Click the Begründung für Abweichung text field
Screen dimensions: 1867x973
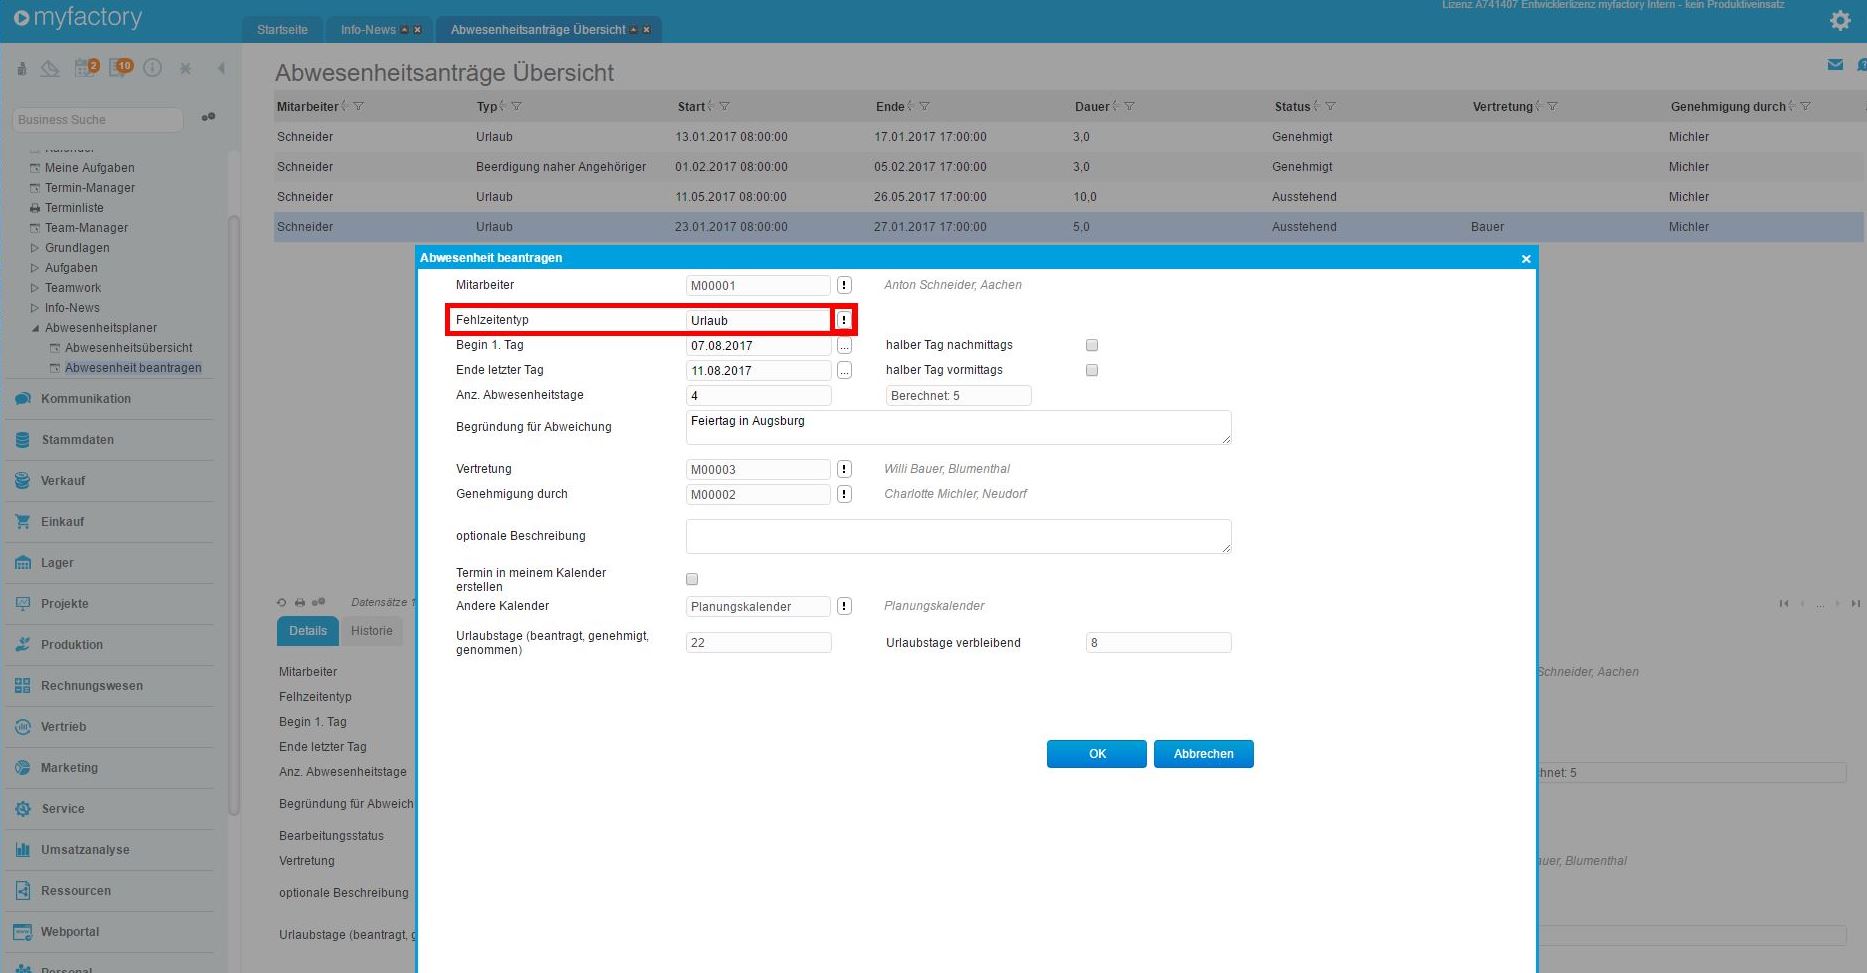(x=957, y=427)
